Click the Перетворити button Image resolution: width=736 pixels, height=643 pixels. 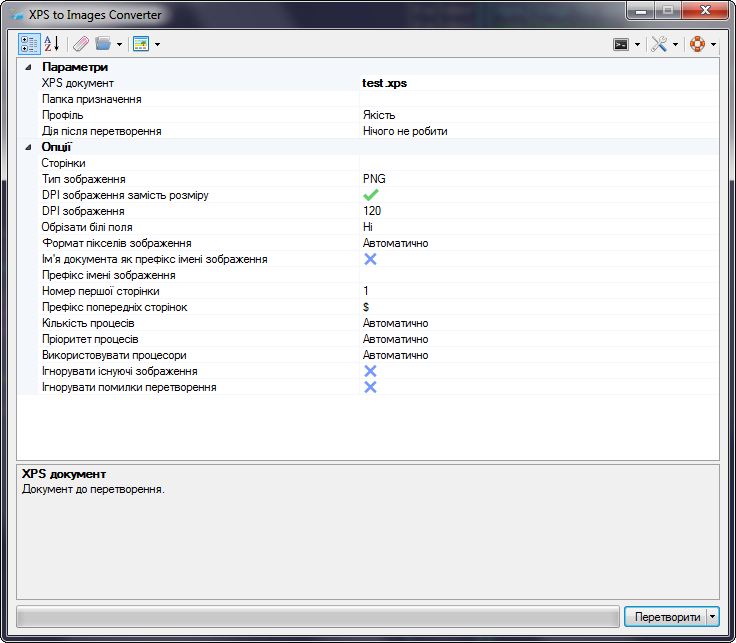point(666,617)
